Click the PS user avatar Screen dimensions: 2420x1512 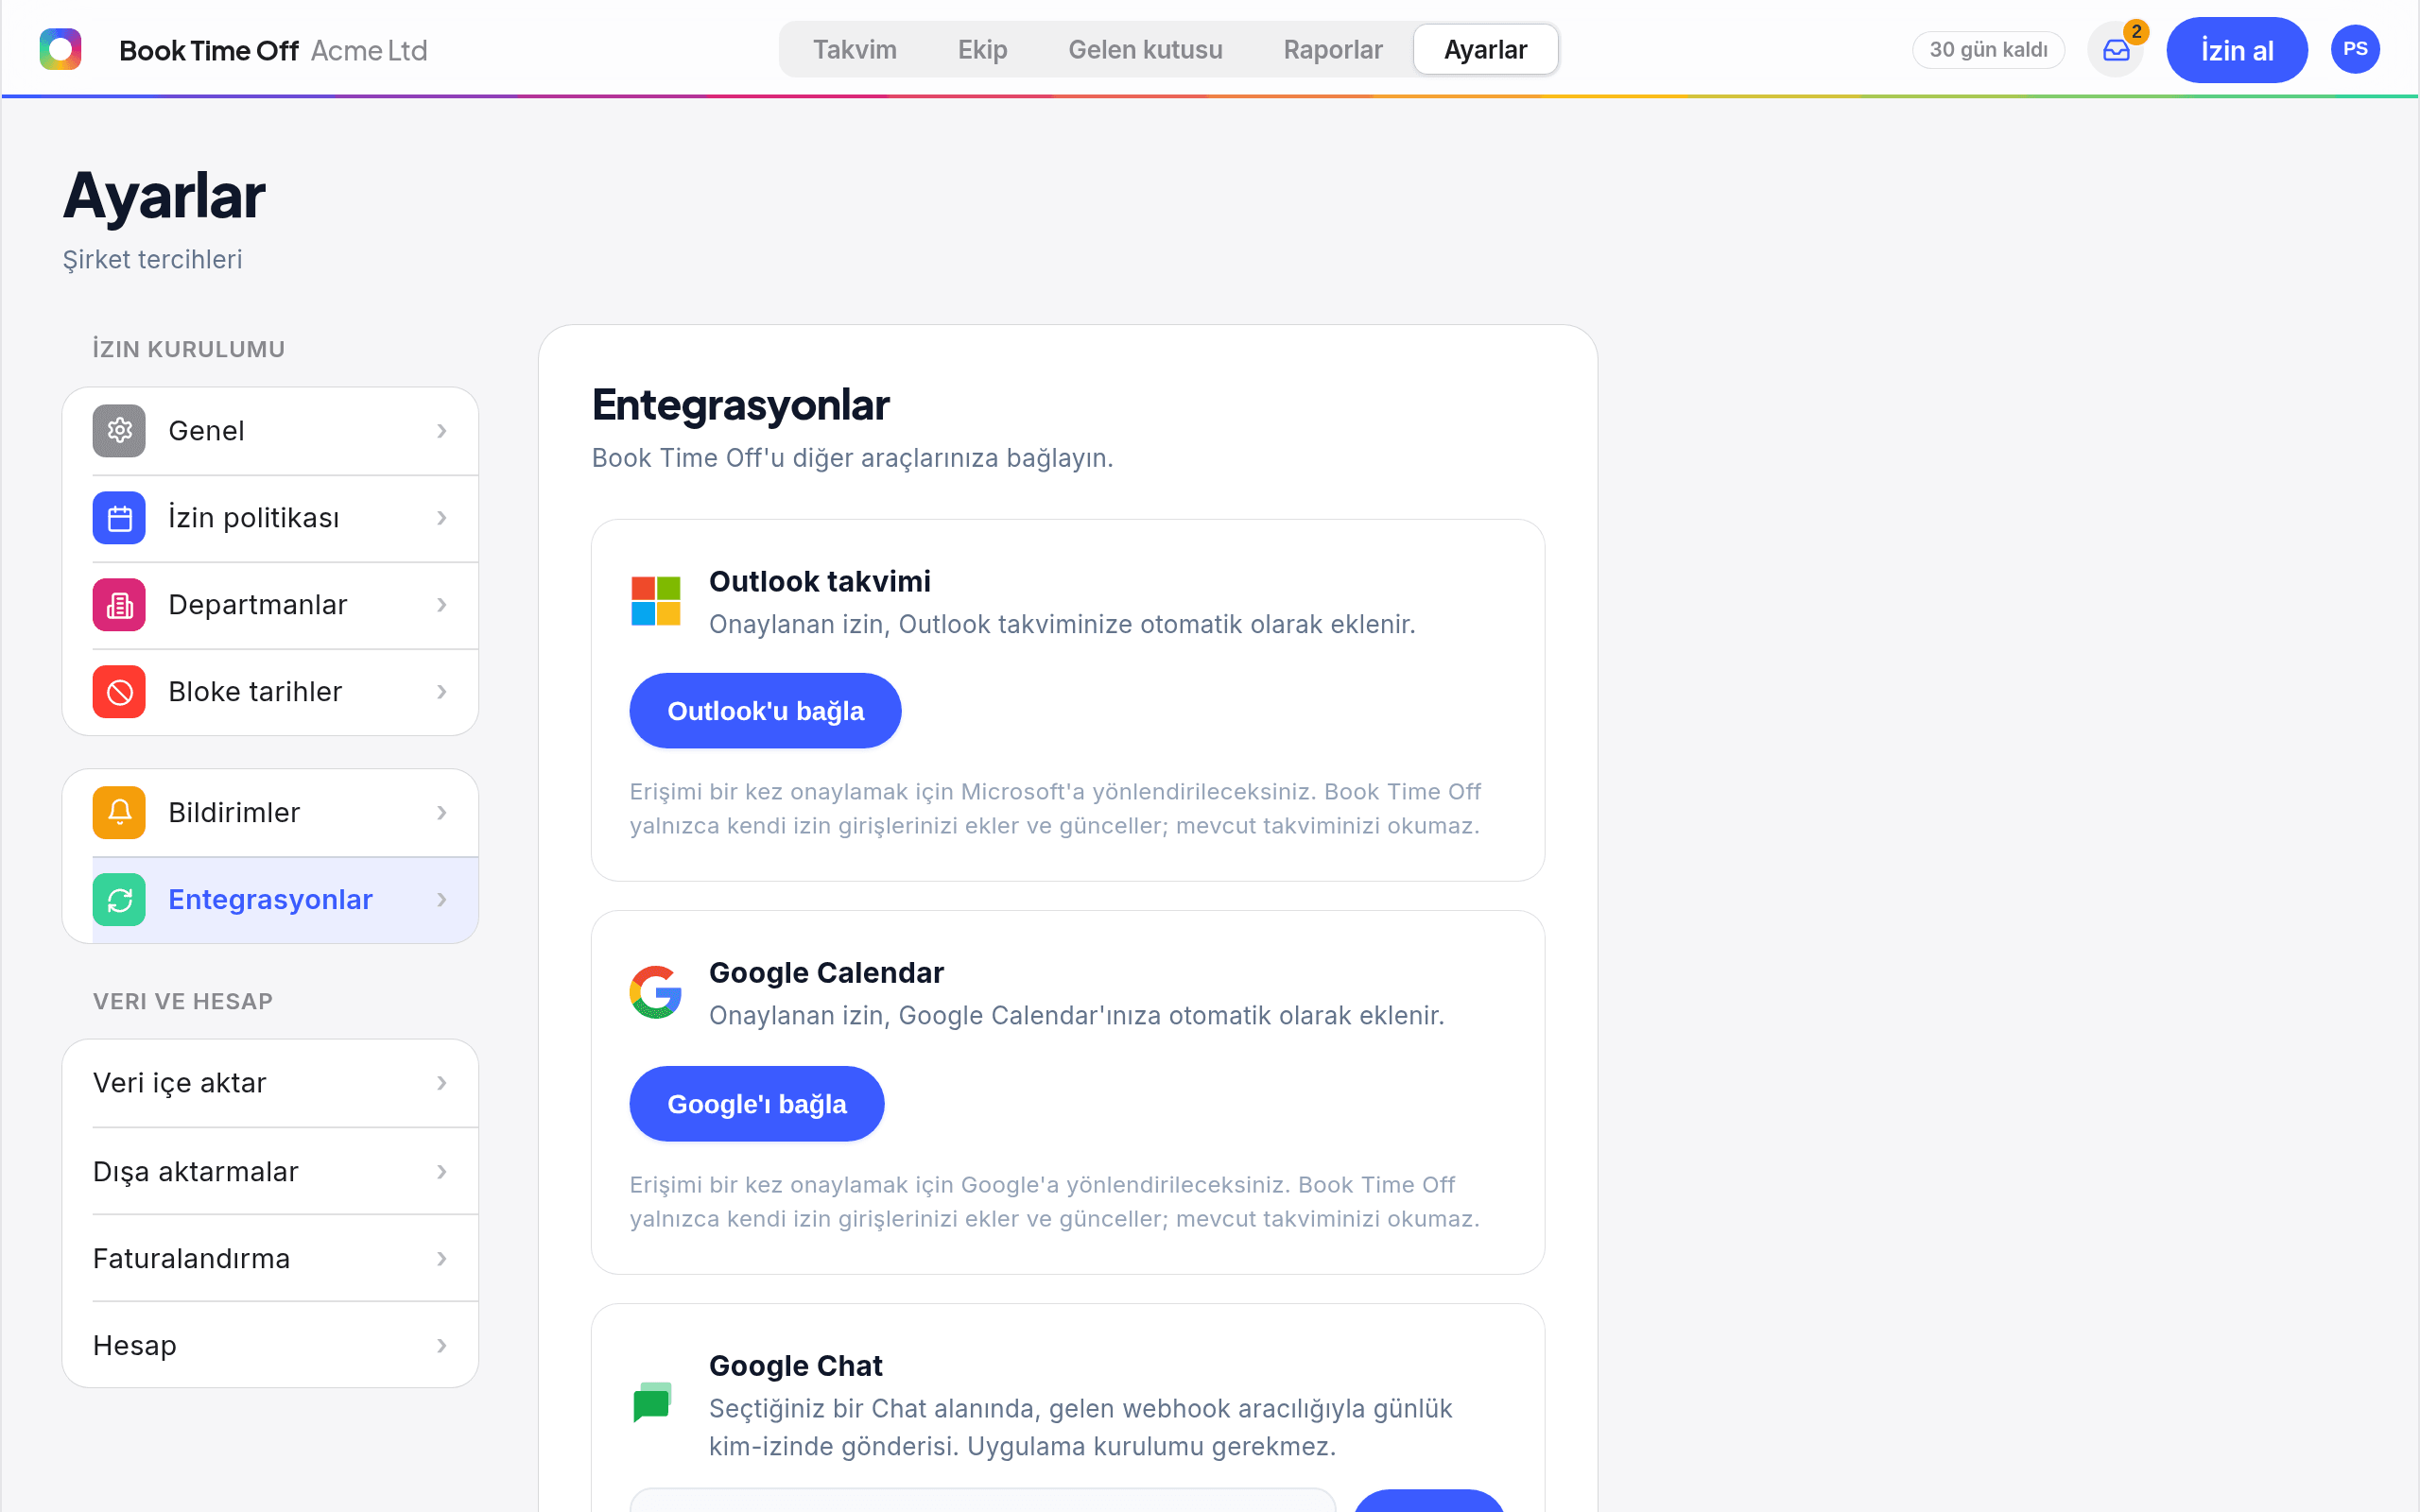2355,49
